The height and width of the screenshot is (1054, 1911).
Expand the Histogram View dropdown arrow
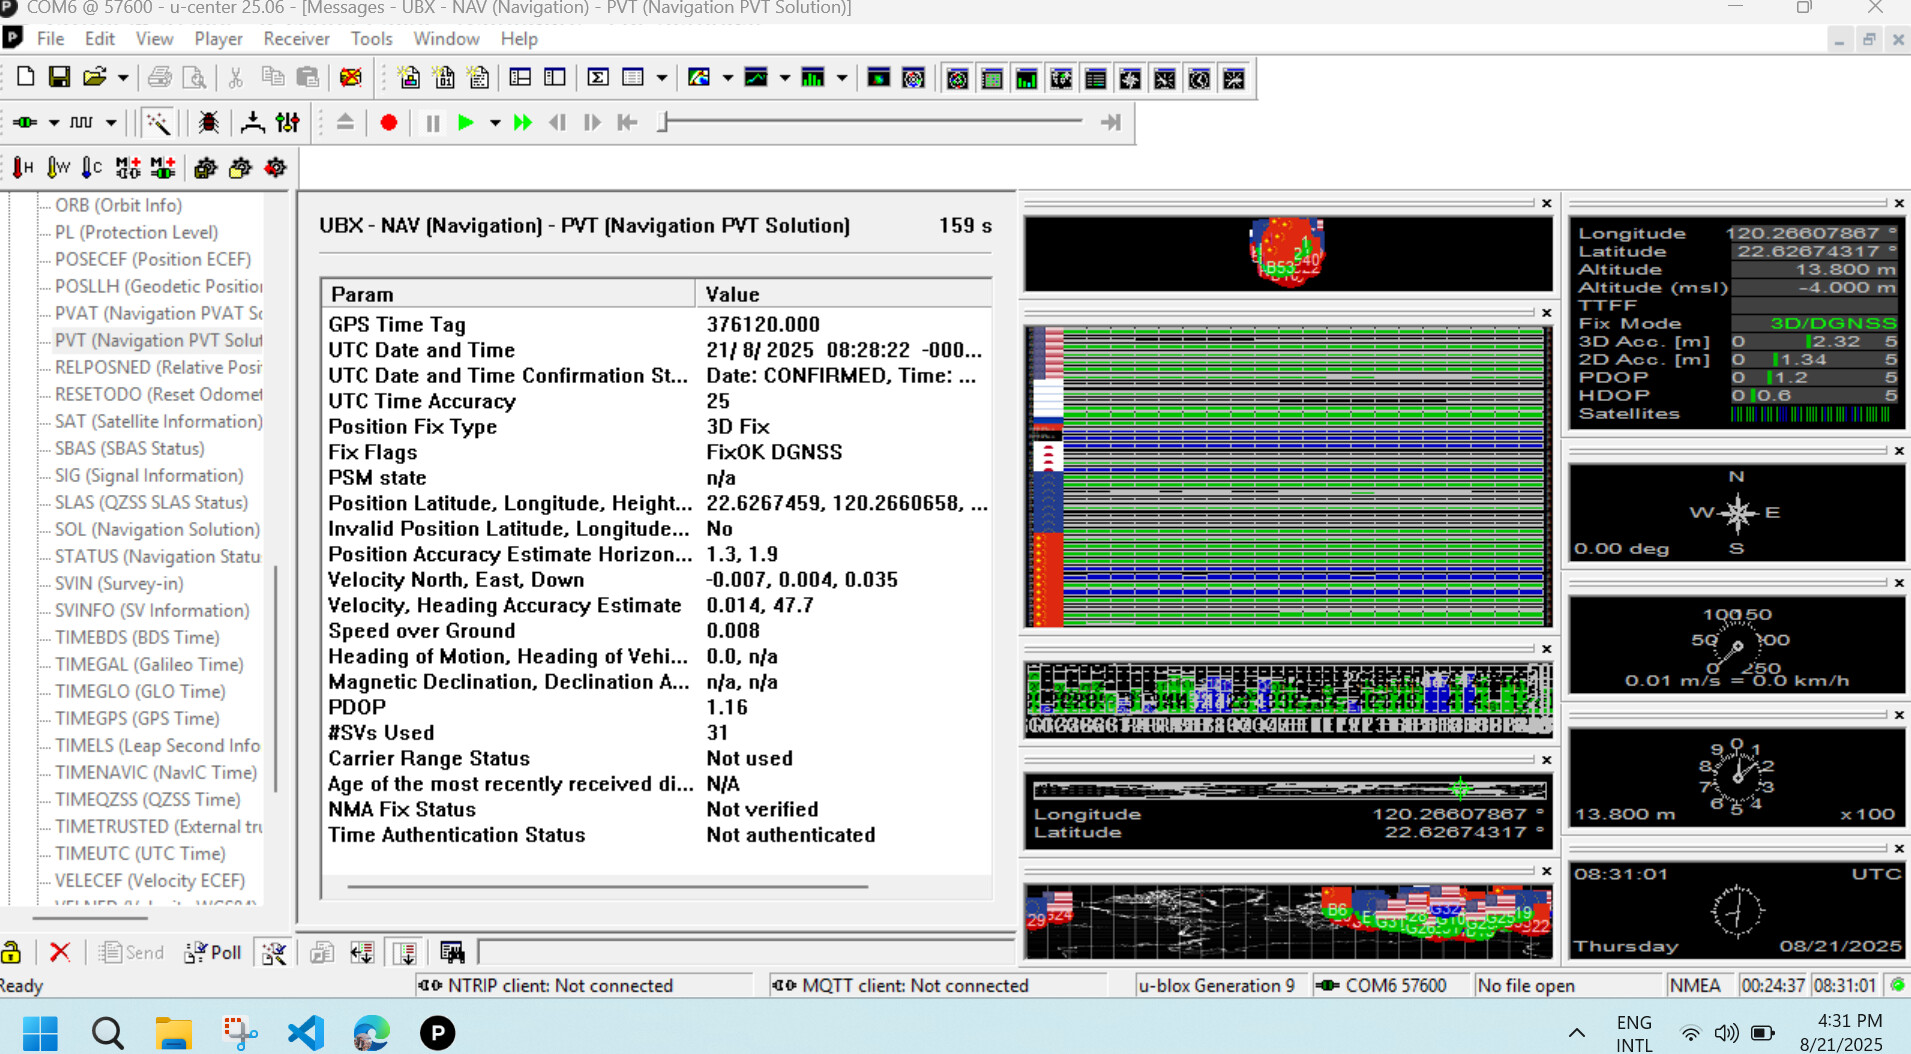pos(841,77)
